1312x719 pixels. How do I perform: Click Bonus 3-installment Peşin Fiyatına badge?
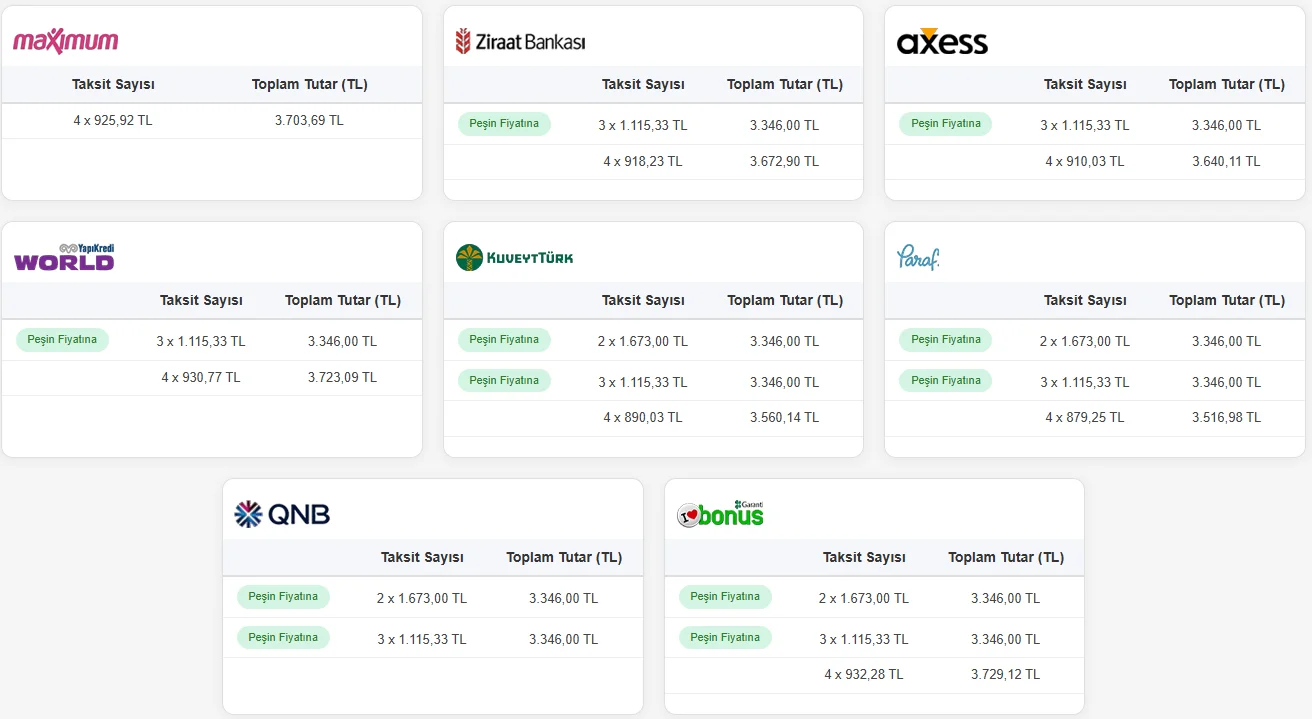[x=725, y=638]
